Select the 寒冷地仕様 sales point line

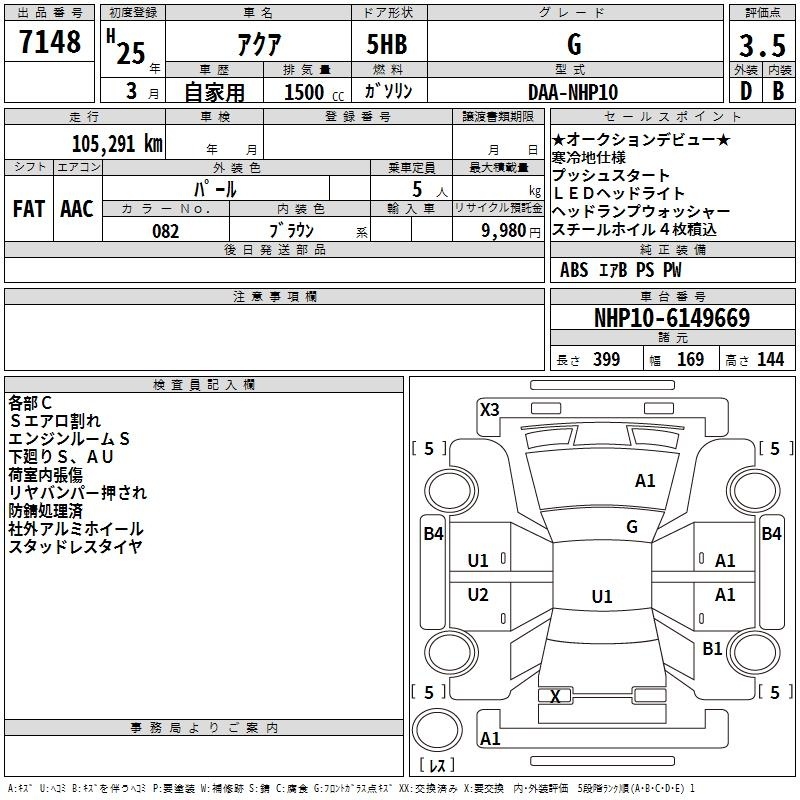click(x=588, y=157)
